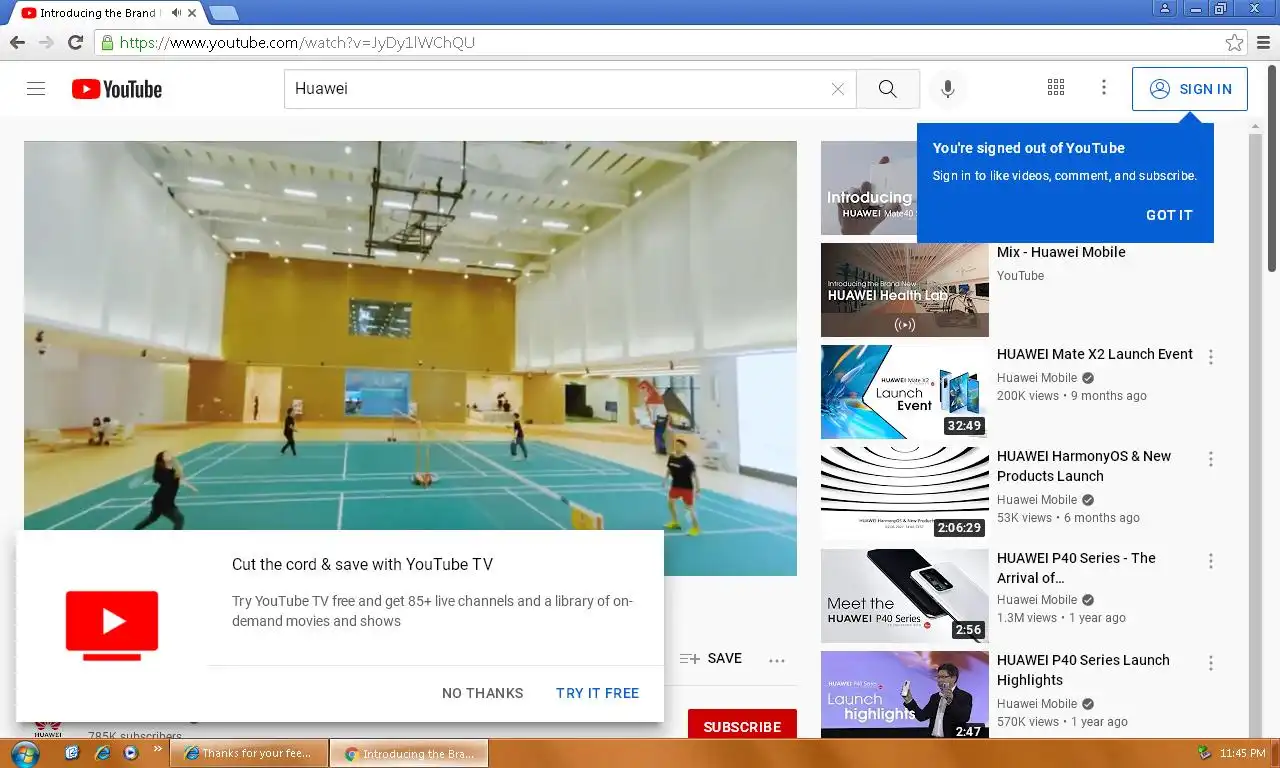Open the YouTube apps grid
Viewport: 1280px width, 768px height.
[x=1056, y=88]
